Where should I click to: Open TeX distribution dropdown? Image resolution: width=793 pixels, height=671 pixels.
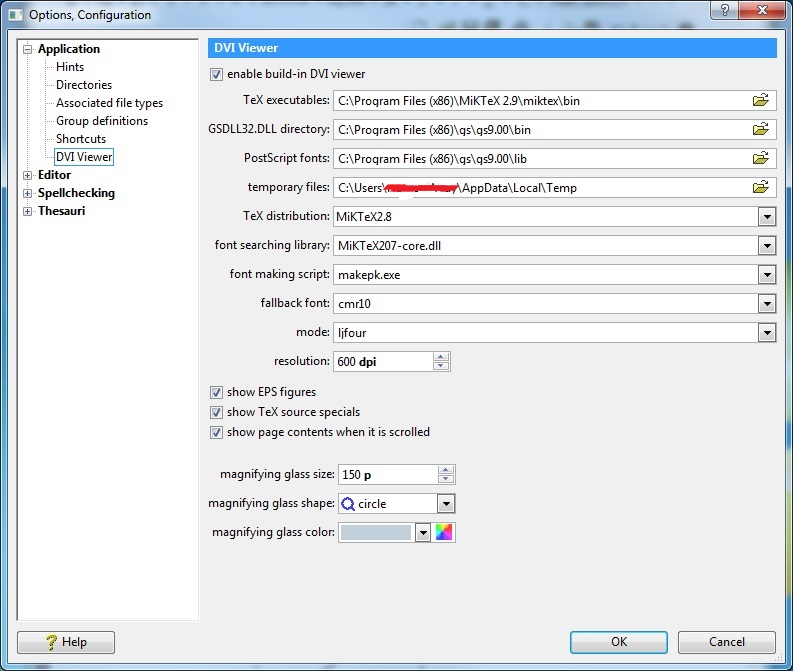pos(767,217)
